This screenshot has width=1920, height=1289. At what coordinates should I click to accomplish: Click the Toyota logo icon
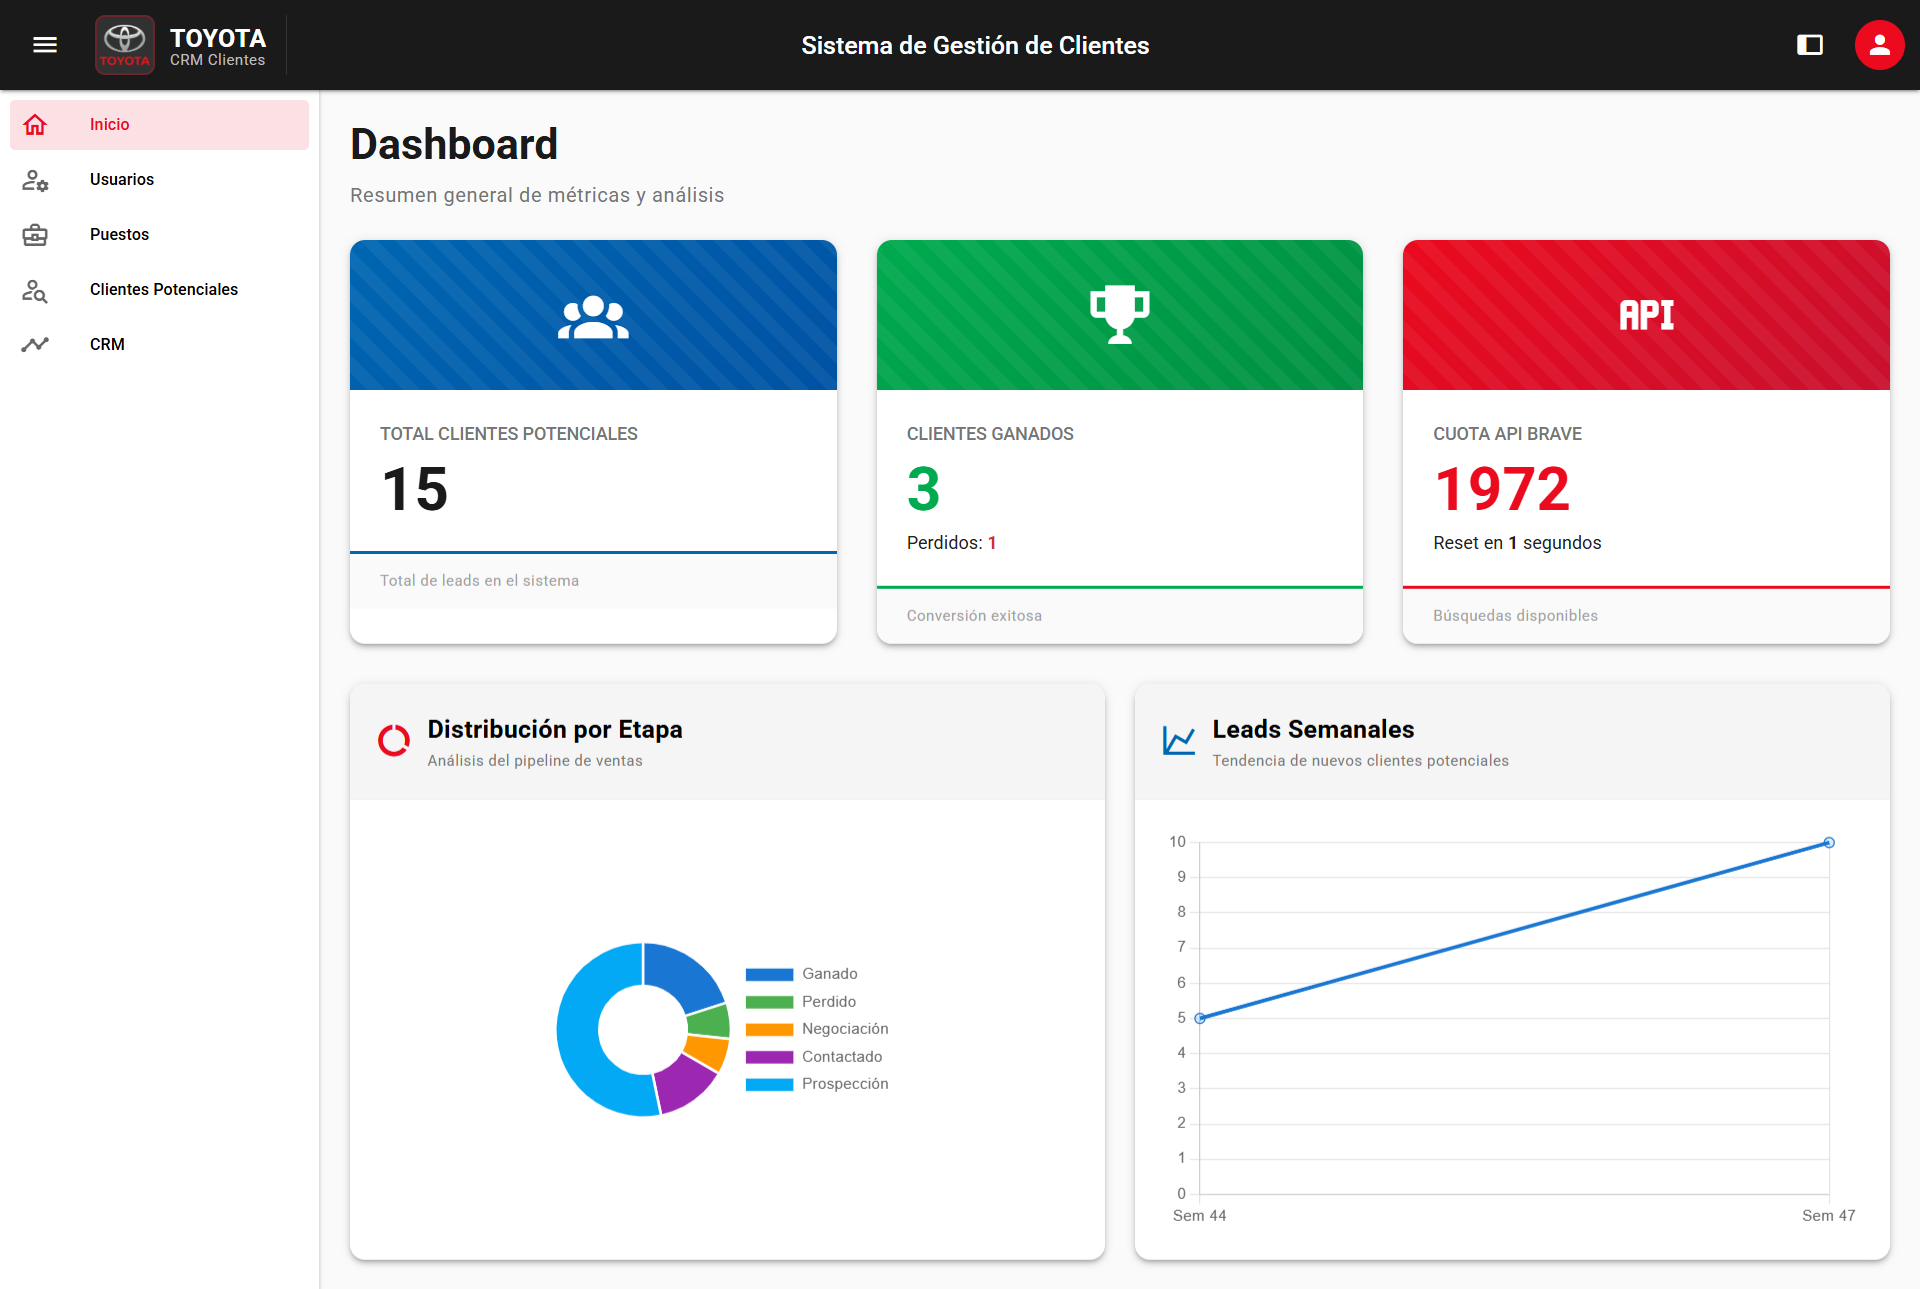(125, 44)
